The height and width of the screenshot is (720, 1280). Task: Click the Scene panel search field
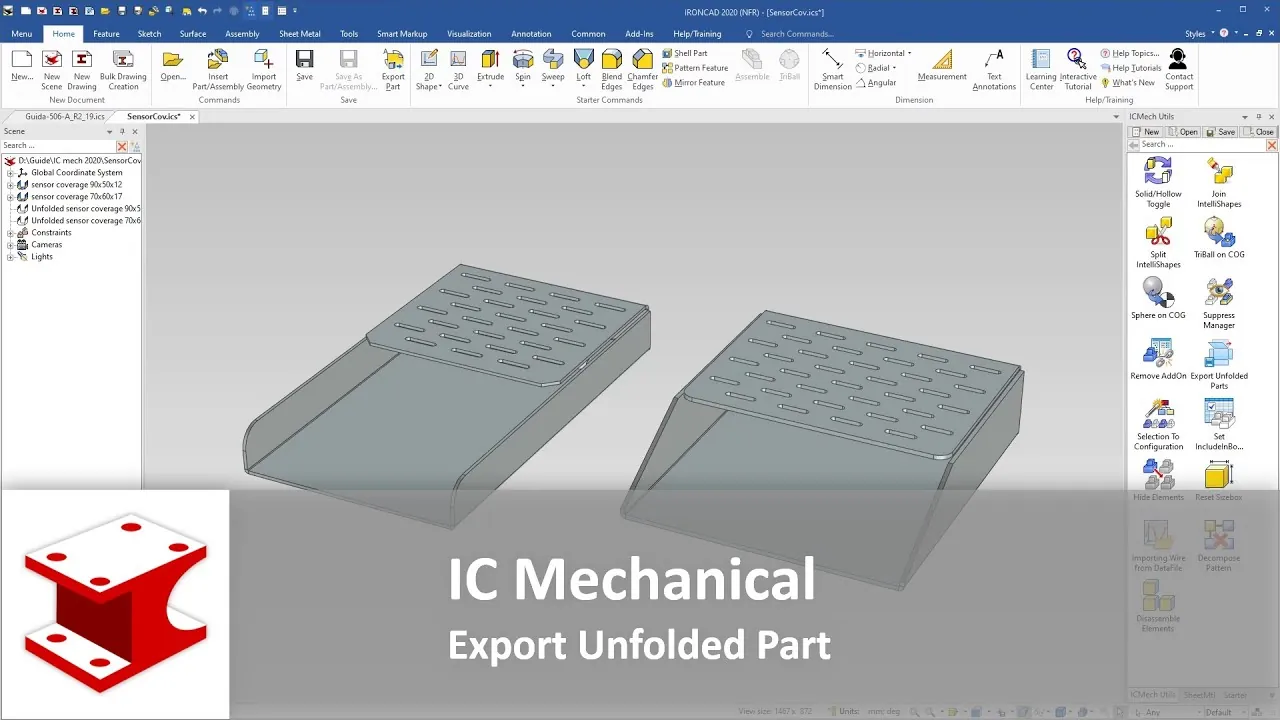coord(58,146)
